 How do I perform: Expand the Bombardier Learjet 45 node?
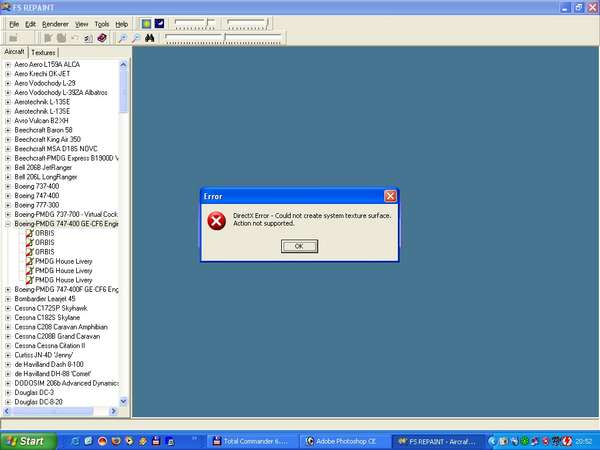pyautogui.click(x=8, y=299)
